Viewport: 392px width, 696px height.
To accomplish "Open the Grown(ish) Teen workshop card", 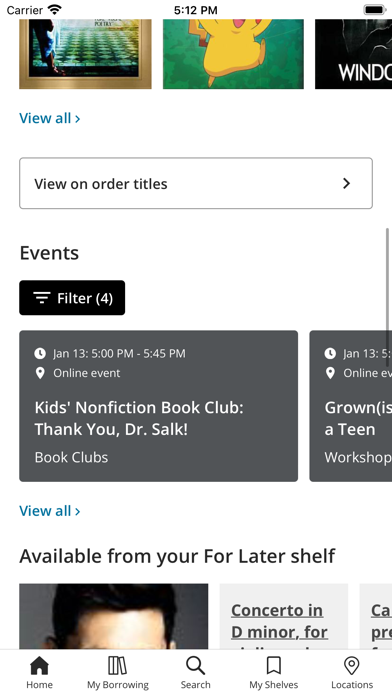I will coord(351,406).
